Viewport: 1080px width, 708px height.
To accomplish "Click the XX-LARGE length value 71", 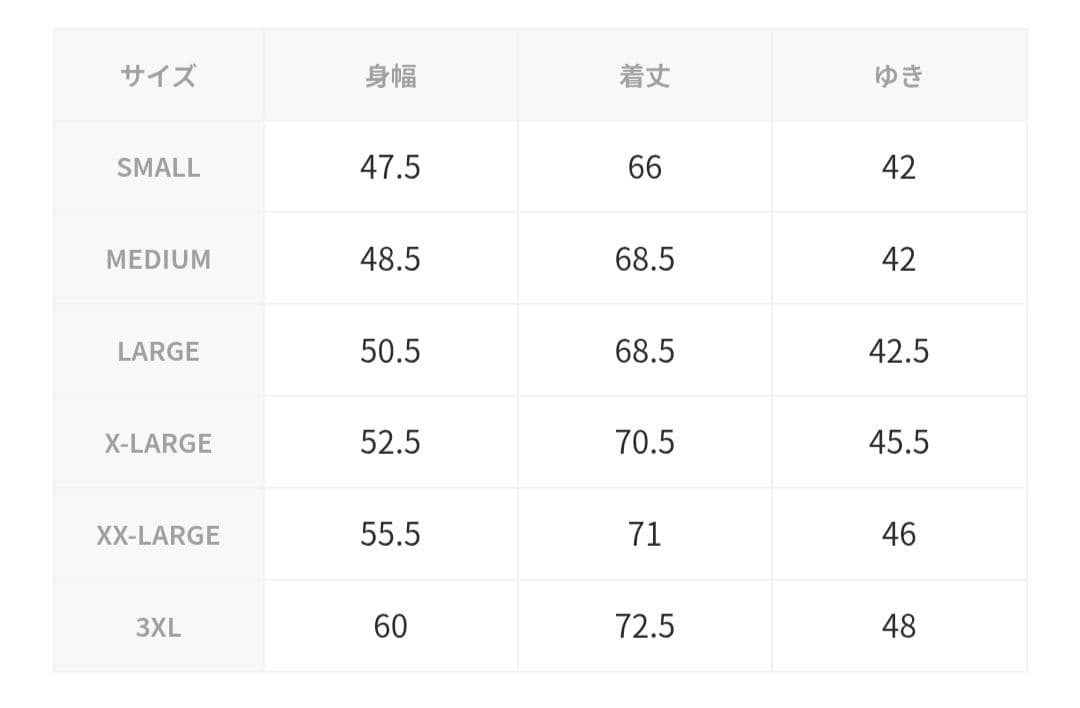I will (644, 535).
